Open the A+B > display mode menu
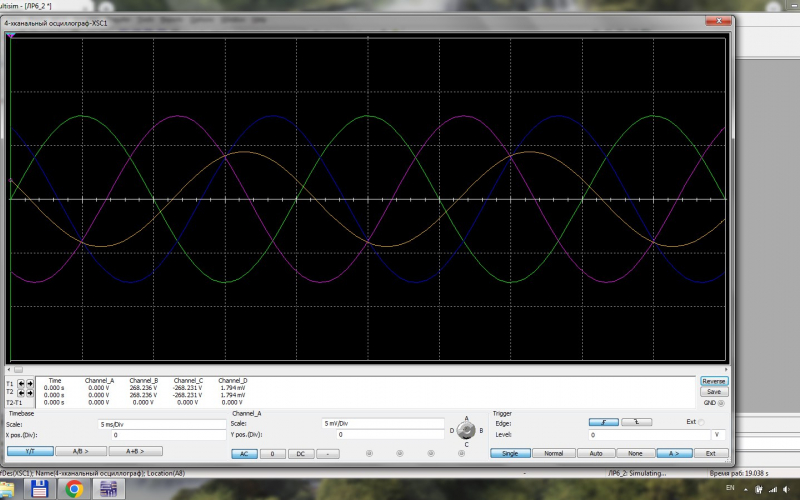This screenshot has height=500, width=800. click(136, 451)
